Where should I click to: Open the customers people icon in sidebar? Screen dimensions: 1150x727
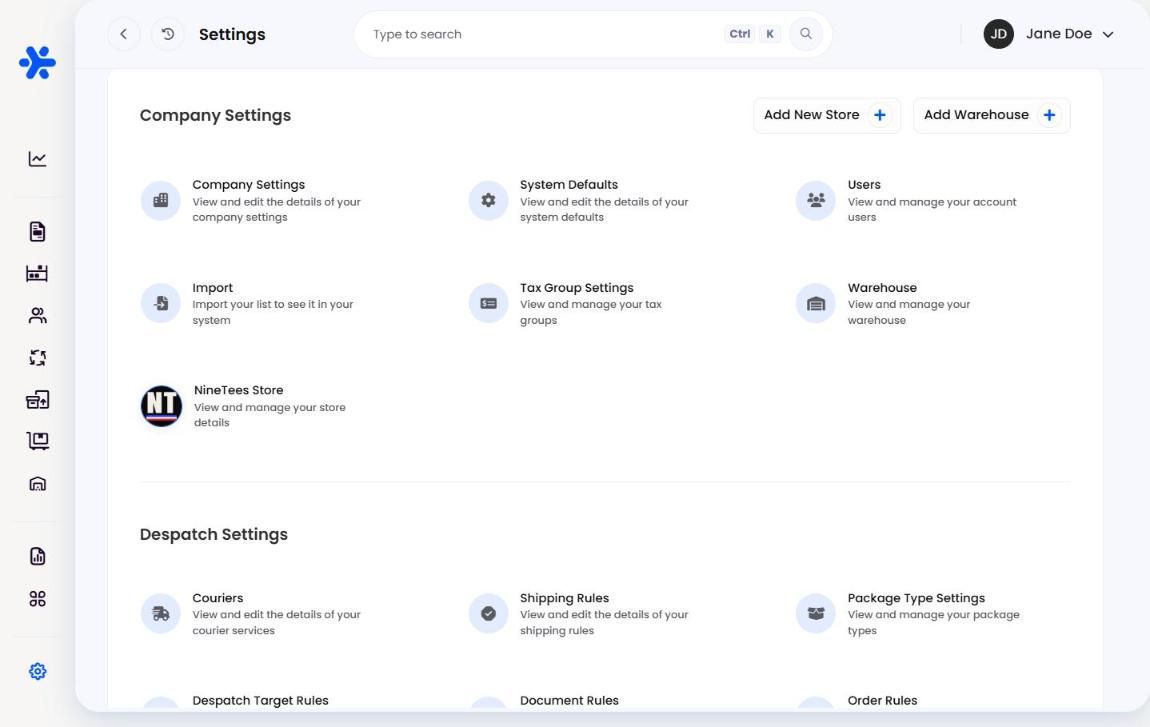point(37,315)
